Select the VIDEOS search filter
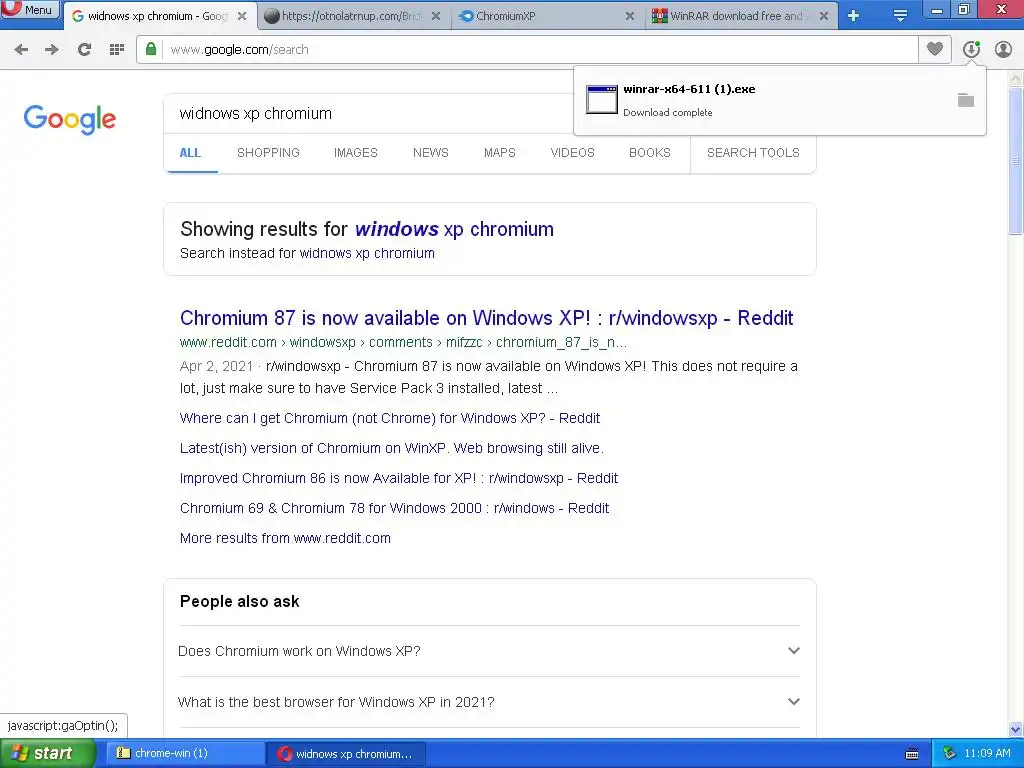This screenshot has width=1024, height=768. [573, 153]
